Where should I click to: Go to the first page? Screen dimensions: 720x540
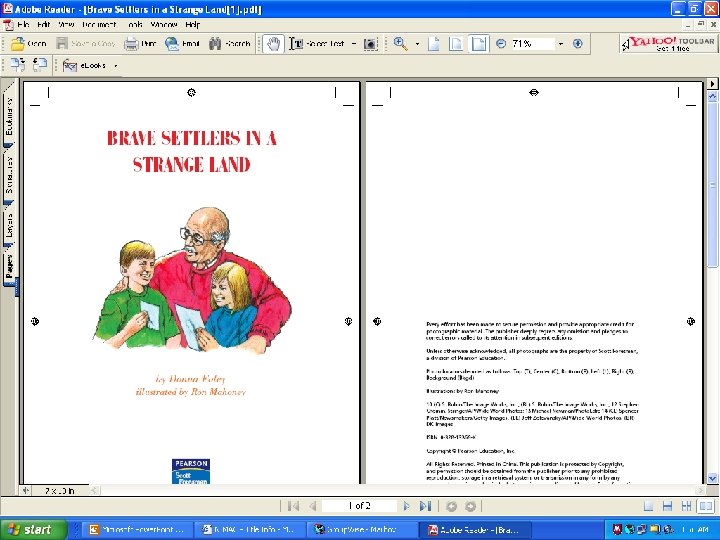point(293,506)
